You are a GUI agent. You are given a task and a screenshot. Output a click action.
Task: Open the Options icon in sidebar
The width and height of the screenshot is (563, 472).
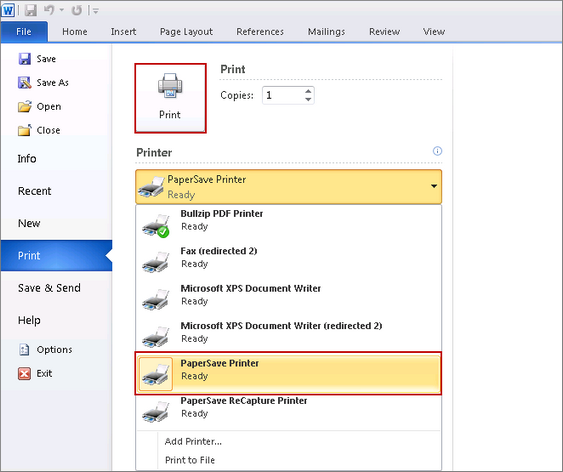[x=24, y=349]
